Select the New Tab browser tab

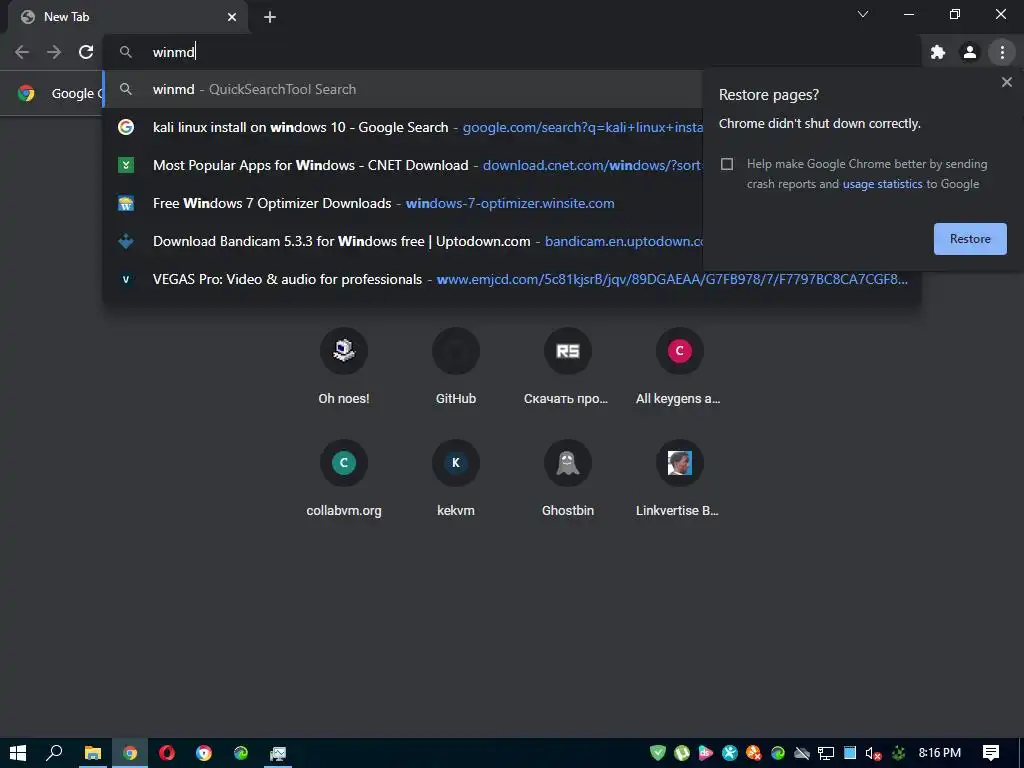click(x=127, y=17)
